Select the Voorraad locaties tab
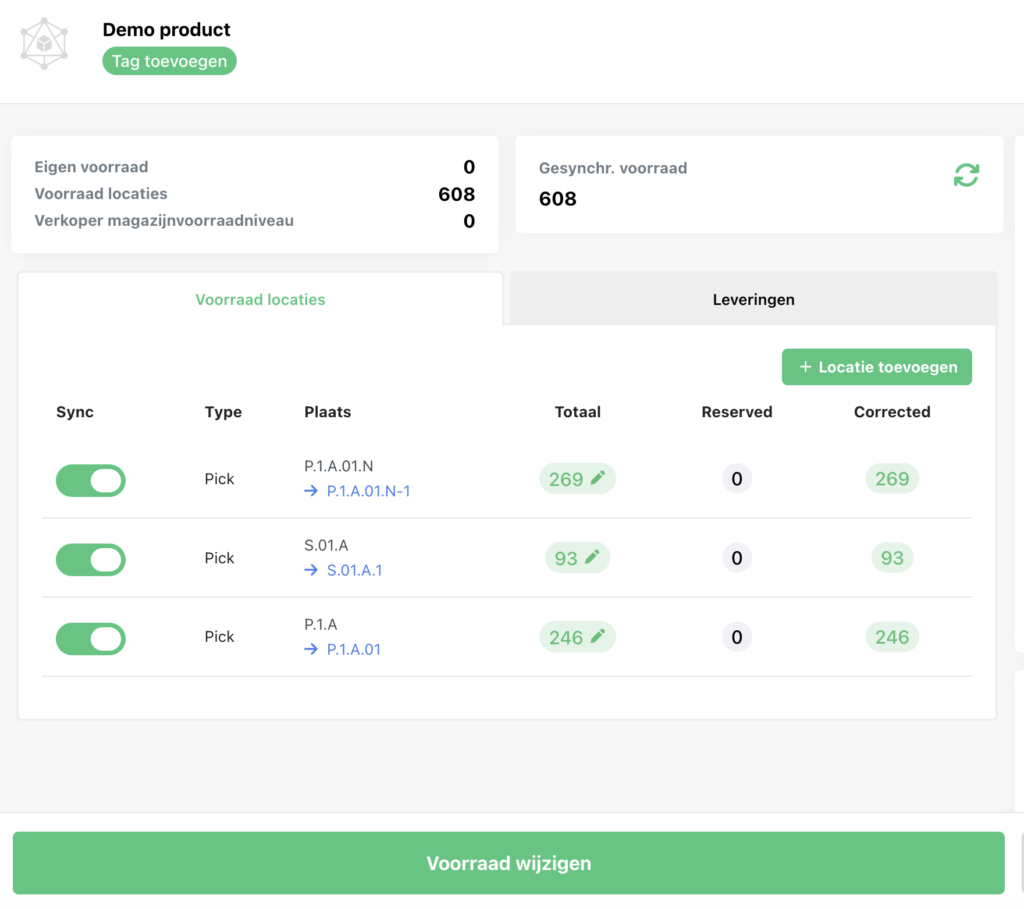Viewport: 1024px width, 909px height. [x=260, y=299]
